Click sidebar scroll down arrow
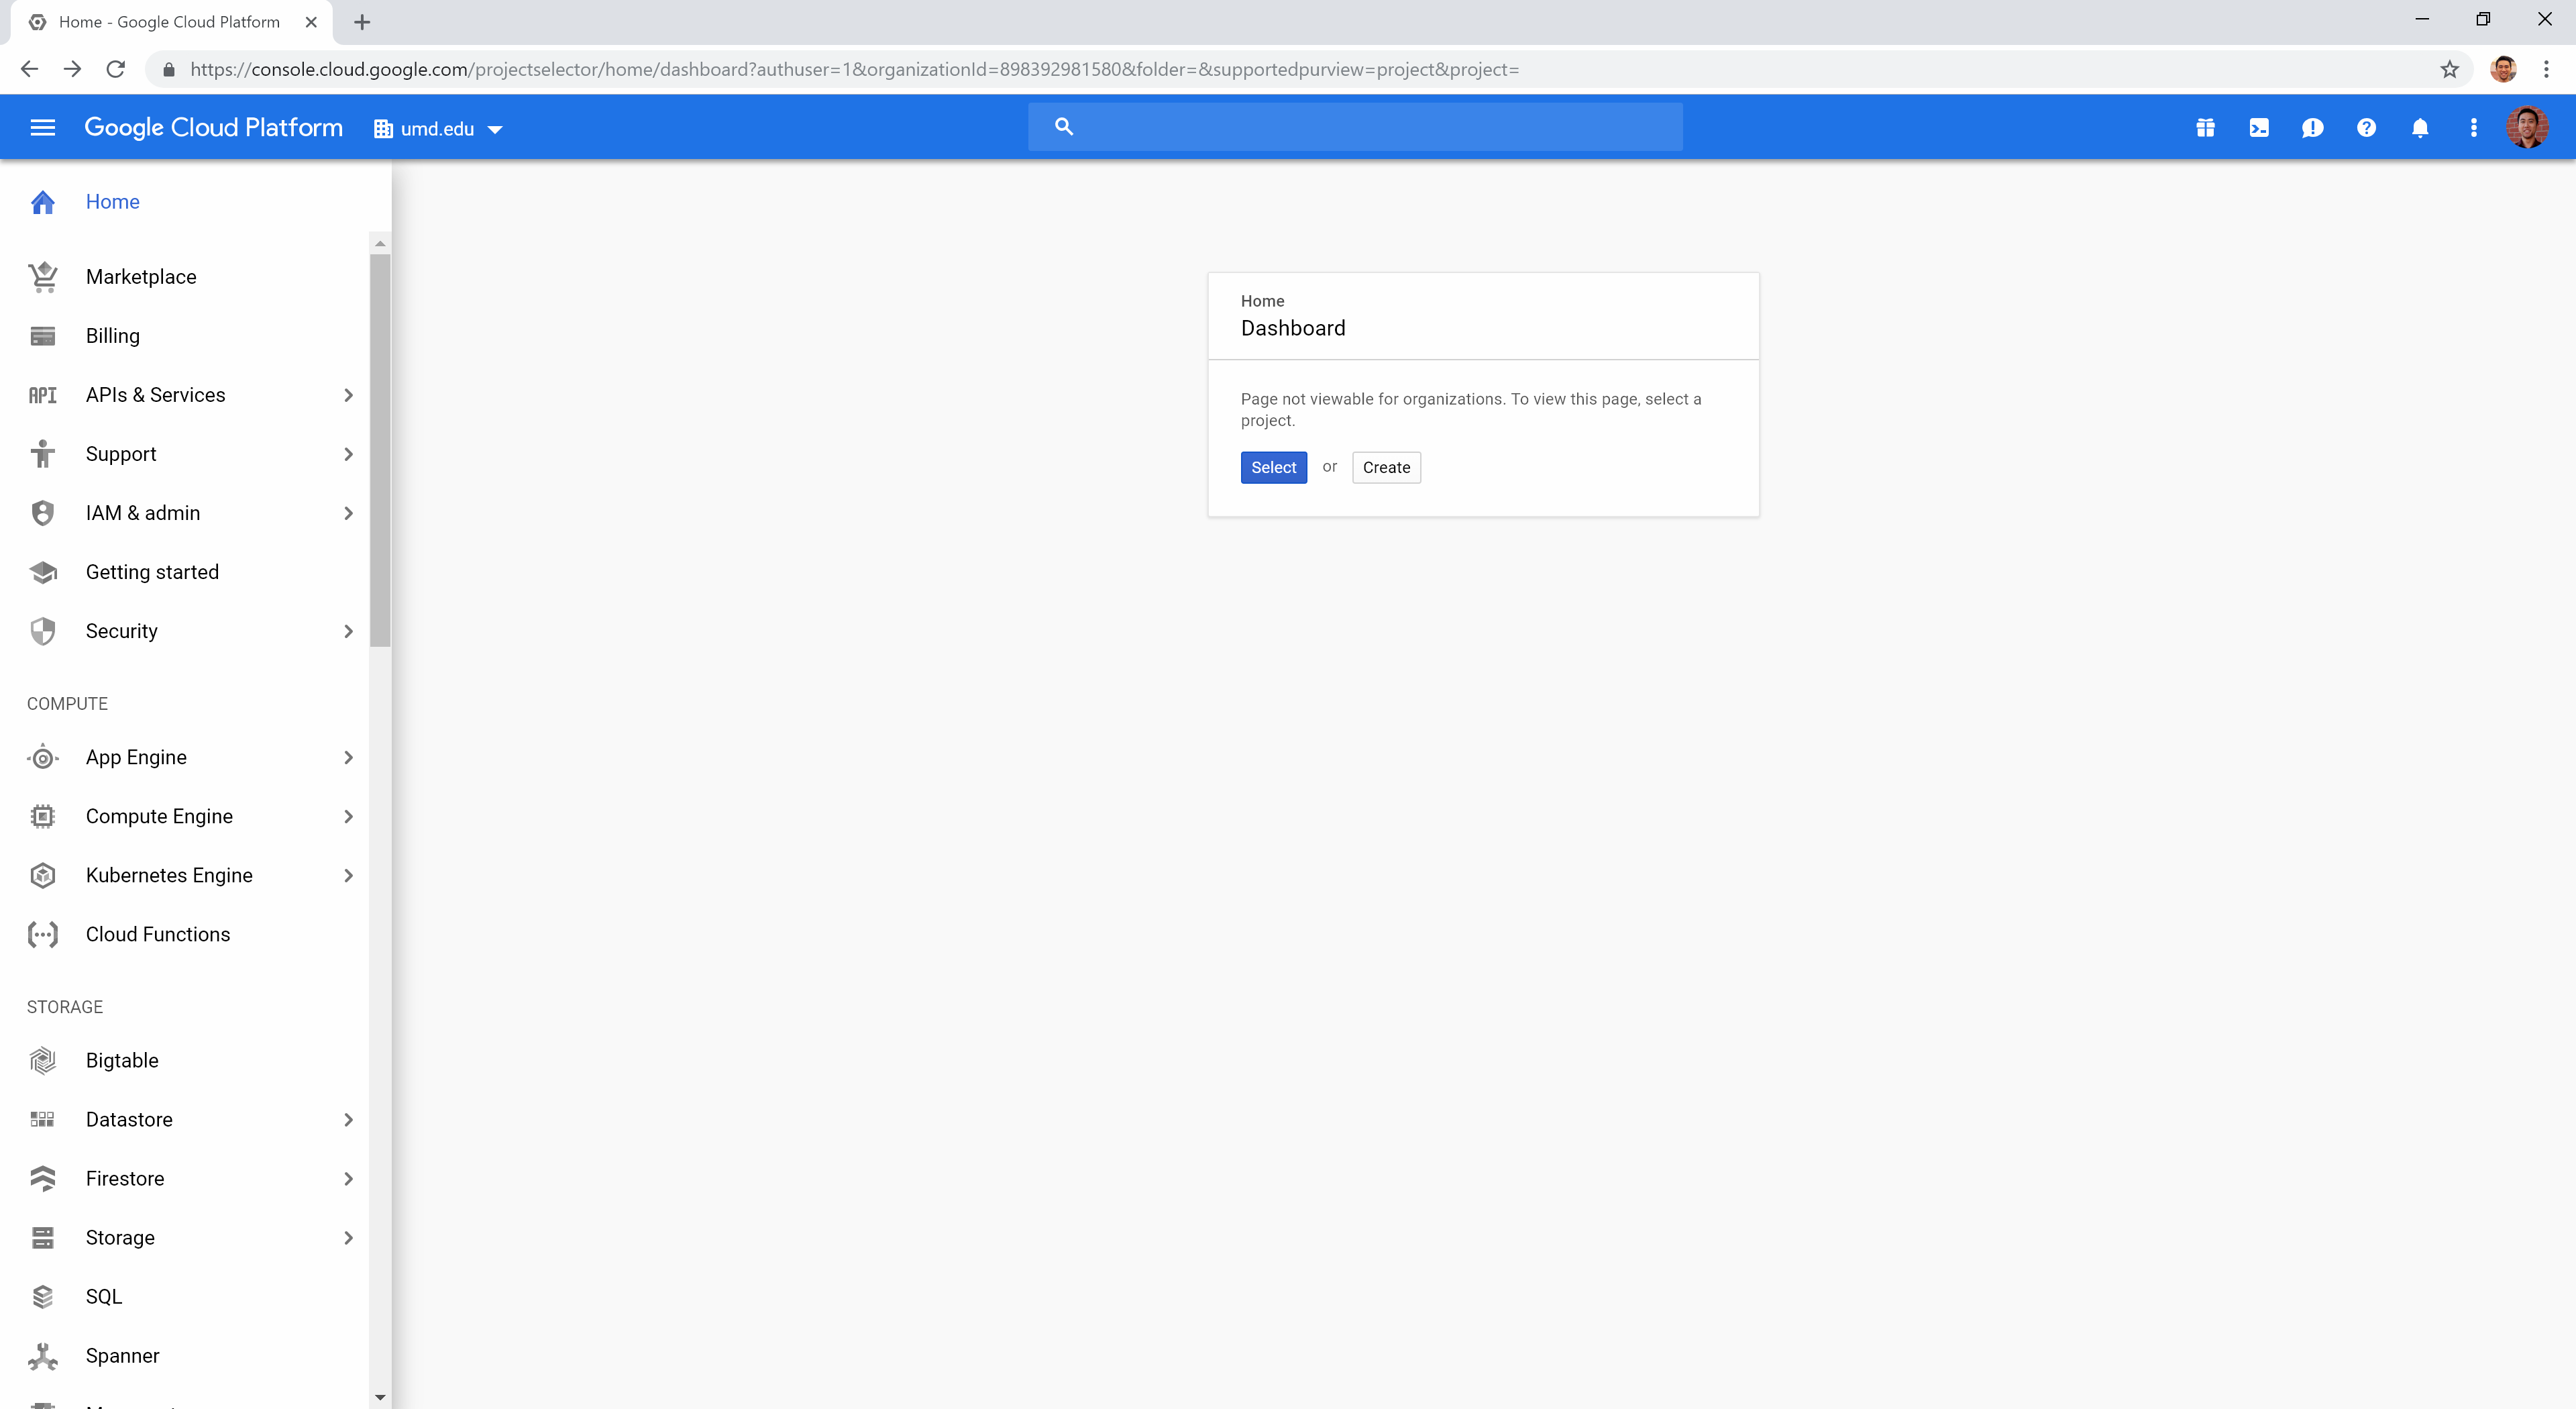 [380, 1397]
